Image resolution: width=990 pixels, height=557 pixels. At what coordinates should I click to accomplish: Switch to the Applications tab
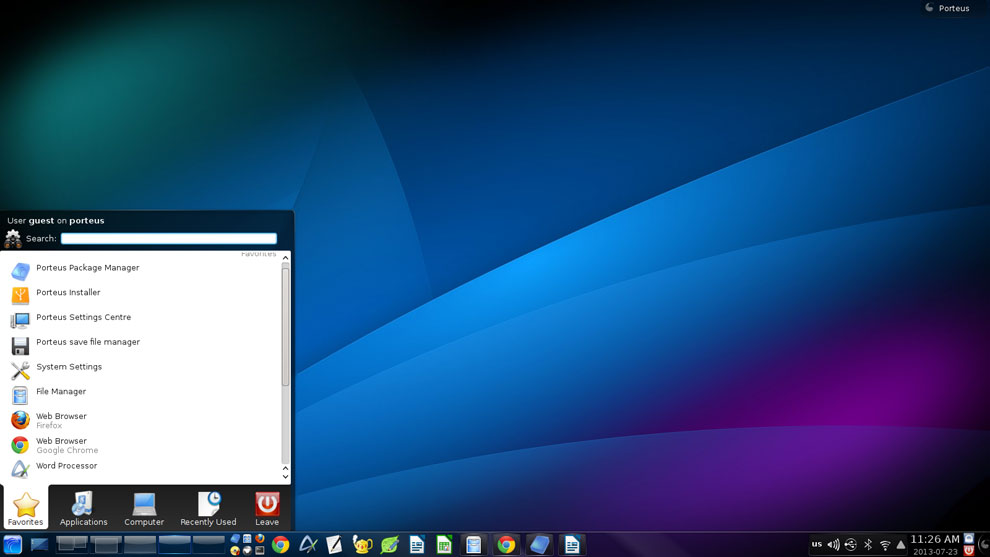point(83,508)
